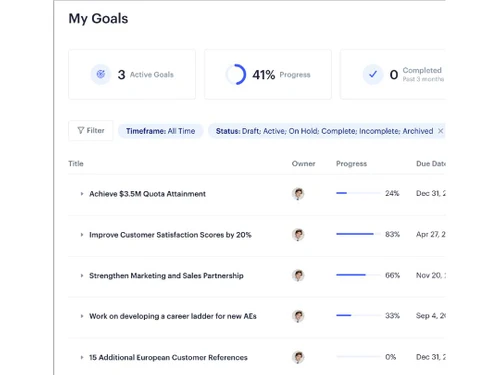The image size is (500, 375).
Task: Click the 83% progress bar
Action: pyautogui.click(x=358, y=234)
